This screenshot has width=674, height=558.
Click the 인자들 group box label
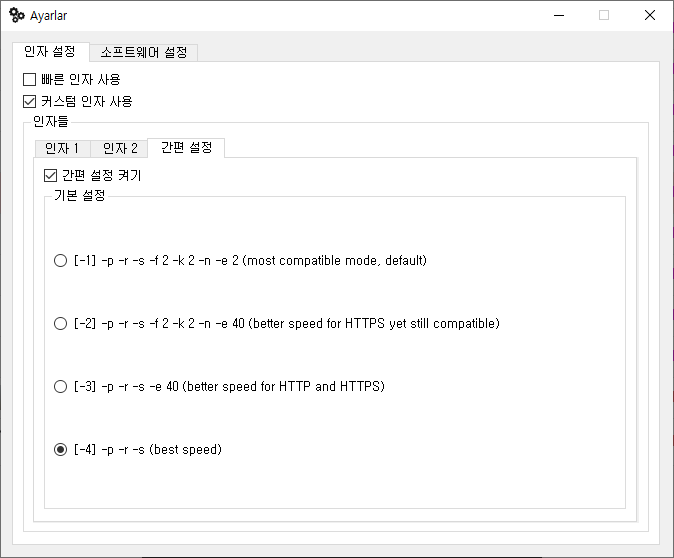coord(51,122)
